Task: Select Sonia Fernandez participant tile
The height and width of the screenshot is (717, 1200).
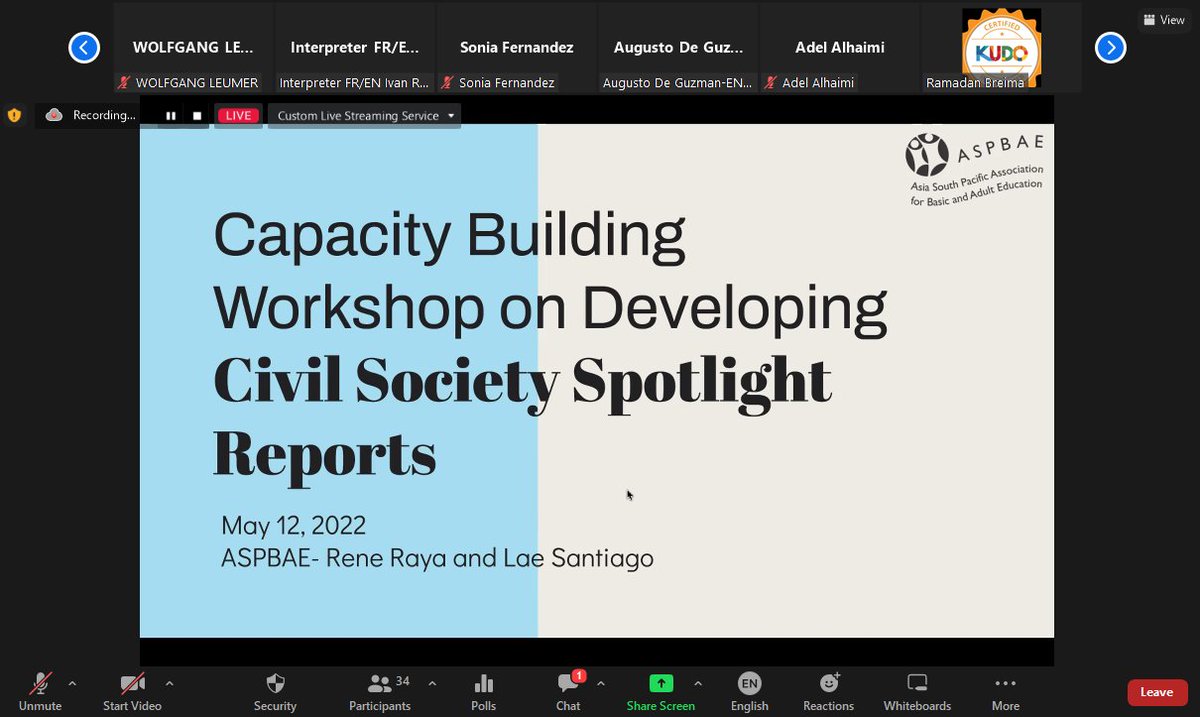Action: [517, 48]
